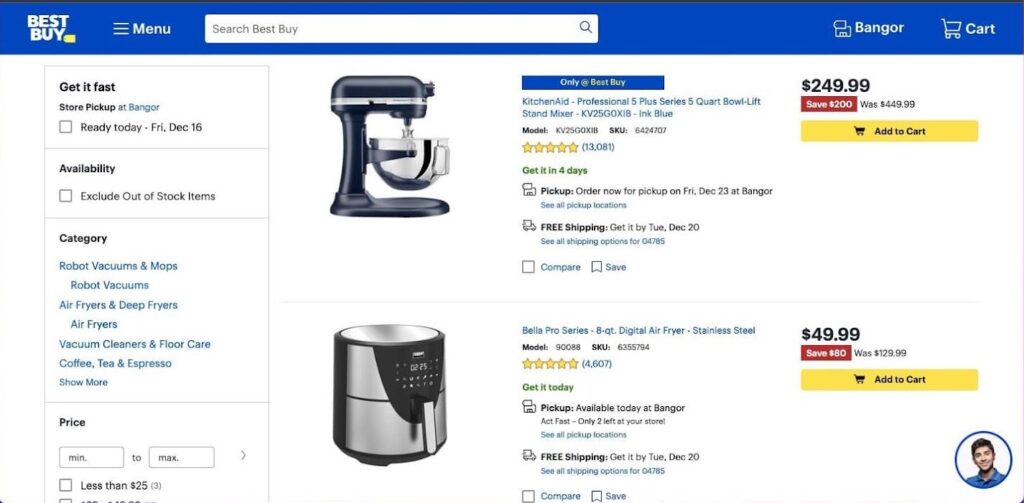Click the KitchenAid mixer star rating

[x=550, y=148]
